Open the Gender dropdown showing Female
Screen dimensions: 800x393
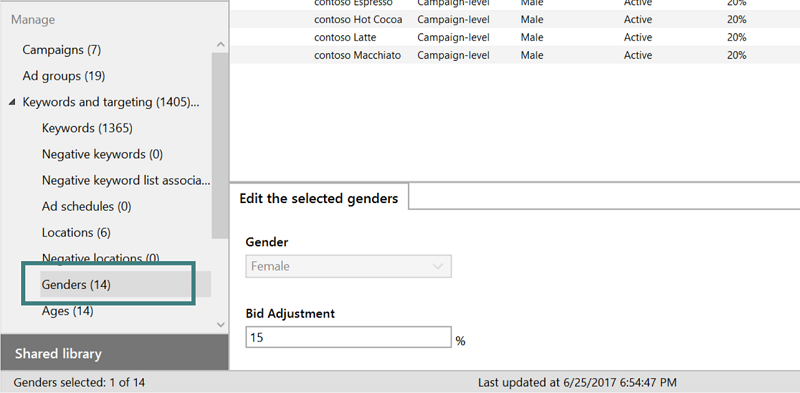[348, 266]
